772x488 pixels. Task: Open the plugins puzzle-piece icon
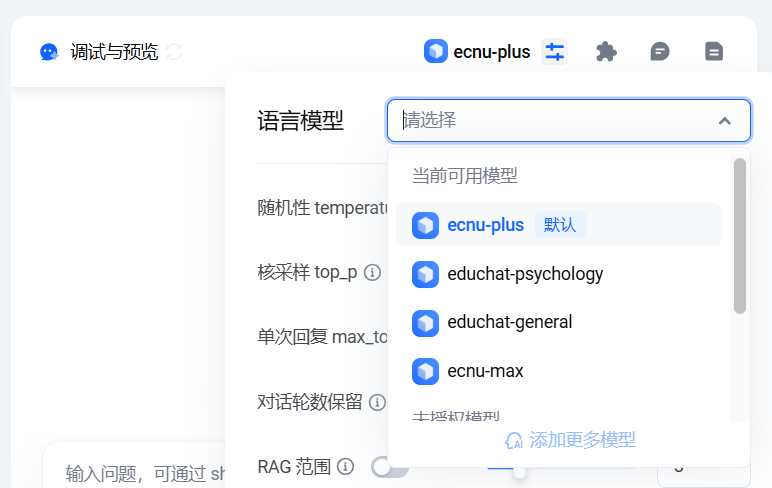pyautogui.click(x=606, y=52)
